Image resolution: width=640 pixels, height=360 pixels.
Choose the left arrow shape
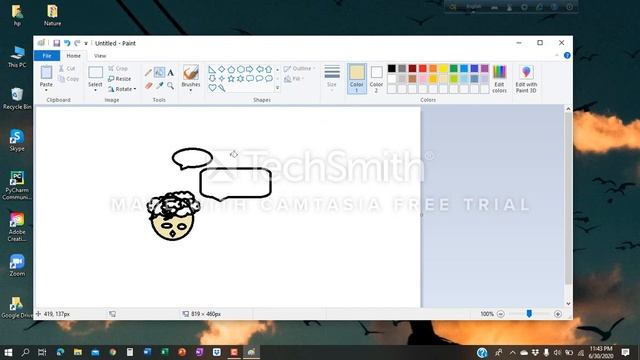coord(259,69)
